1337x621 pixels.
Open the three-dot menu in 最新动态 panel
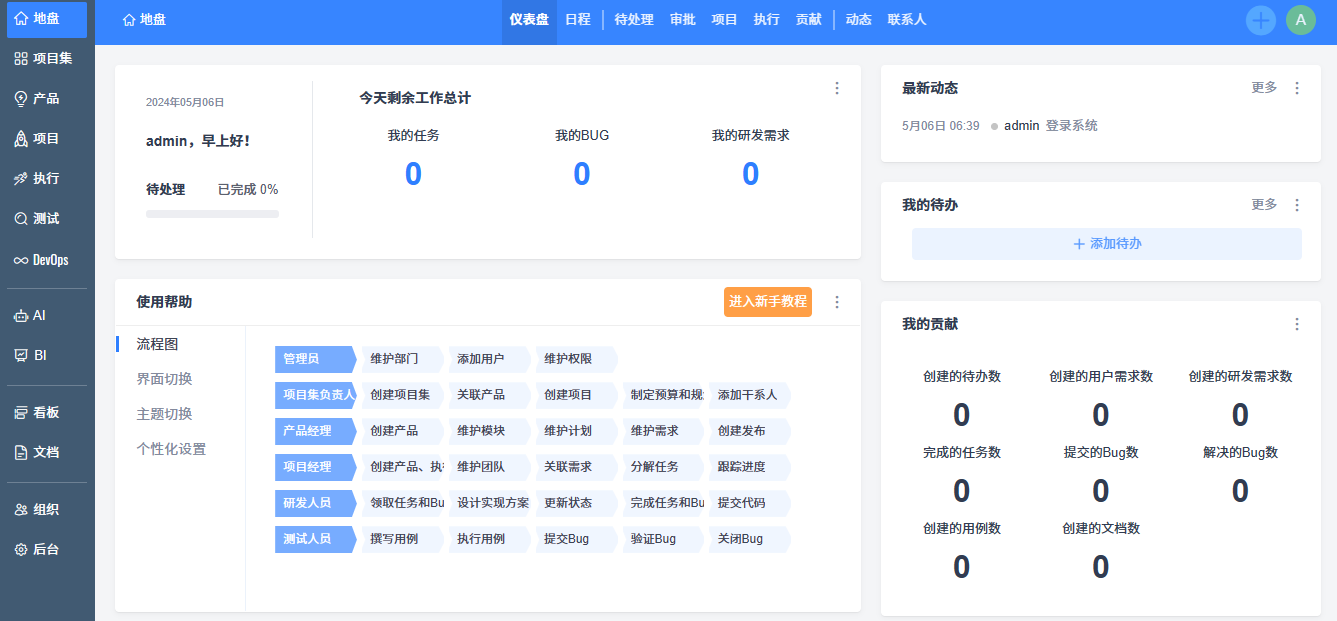click(1297, 88)
